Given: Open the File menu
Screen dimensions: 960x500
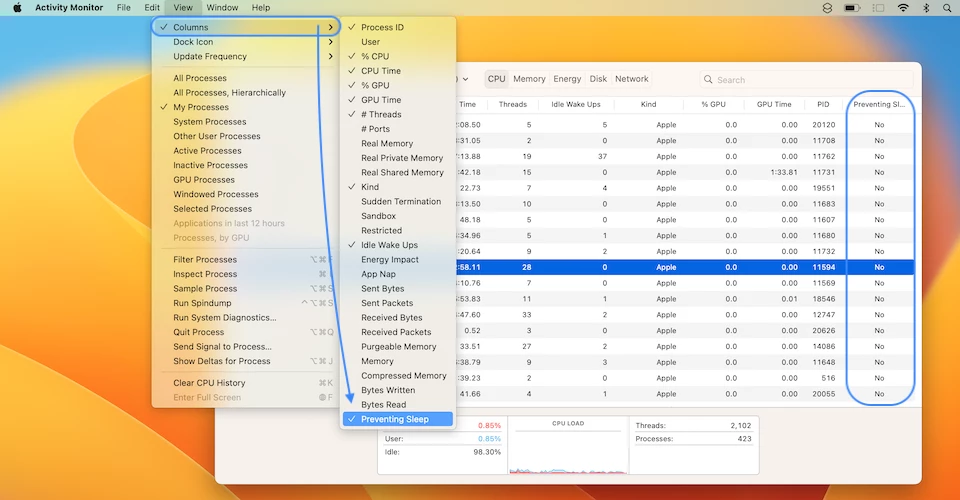Looking at the screenshot, I should pyautogui.click(x=124, y=8).
